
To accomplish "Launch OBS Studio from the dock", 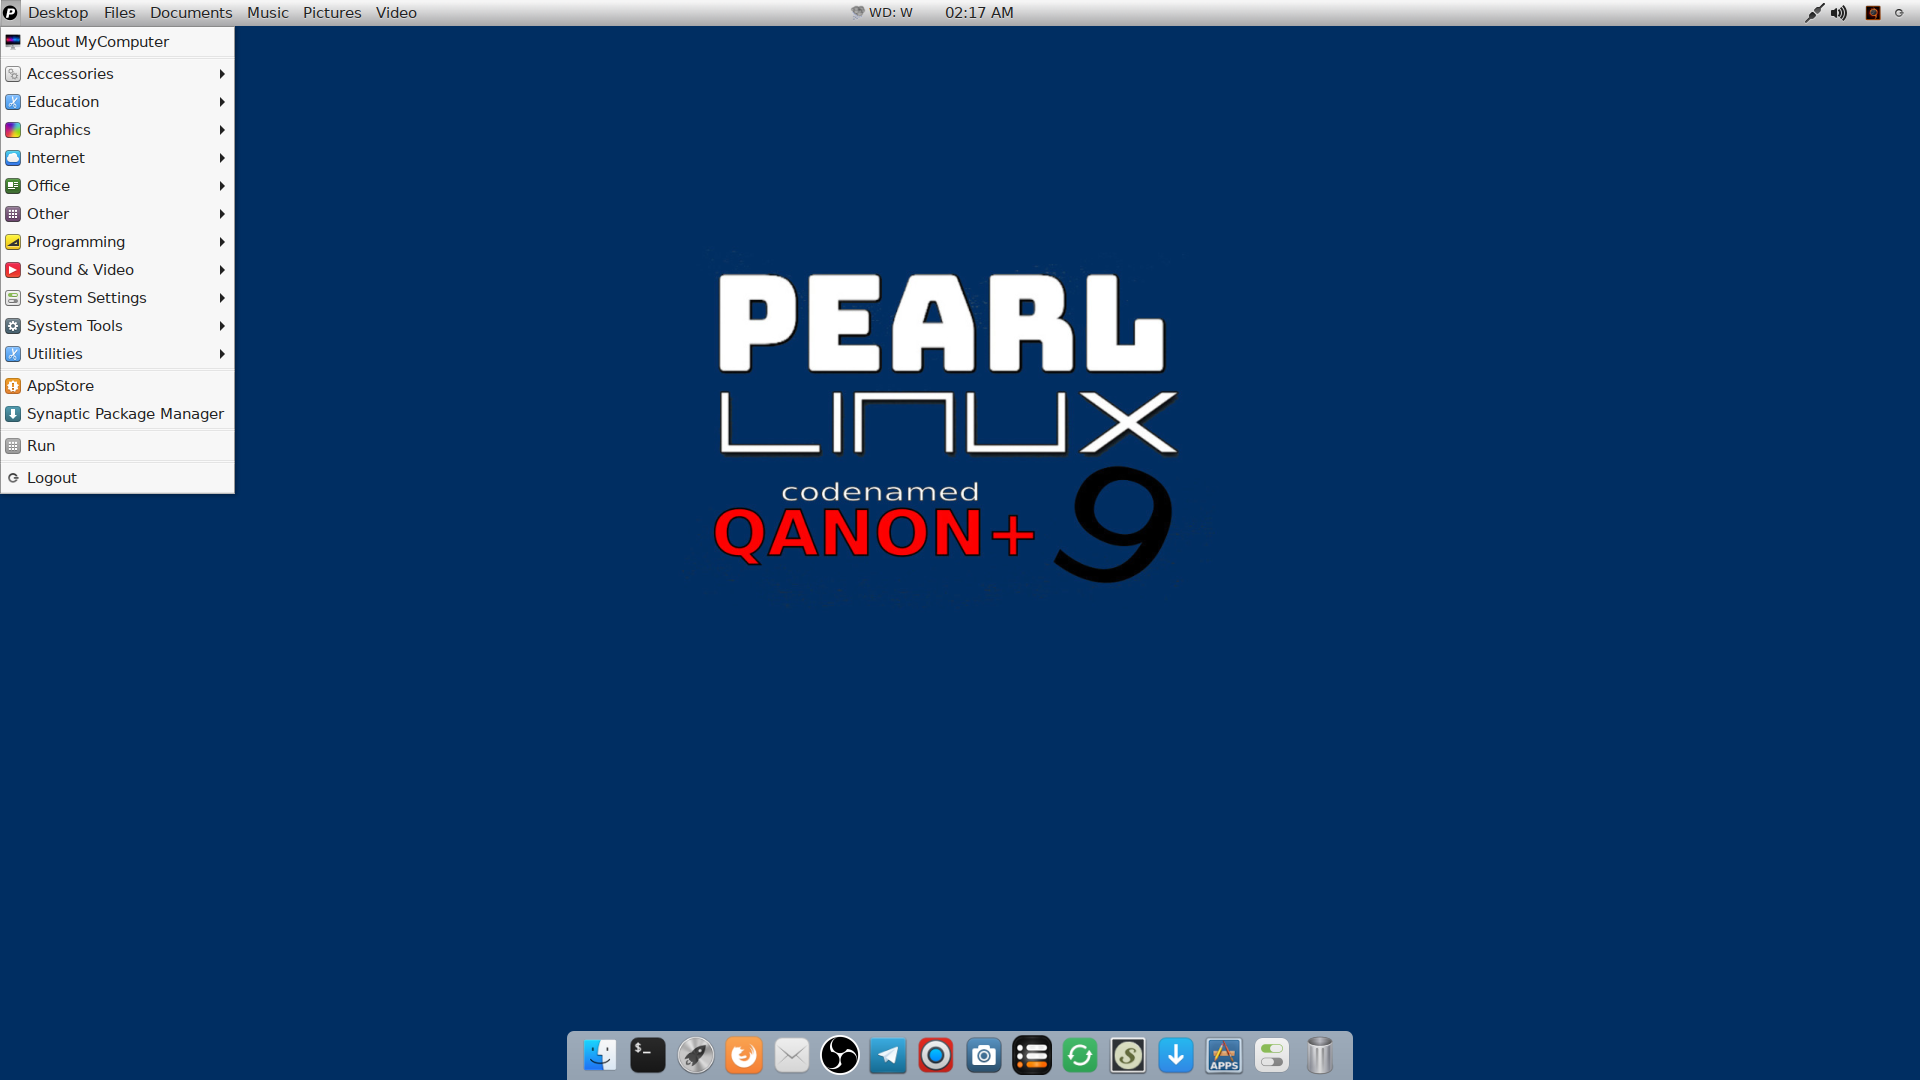I will (x=840, y=1055).
